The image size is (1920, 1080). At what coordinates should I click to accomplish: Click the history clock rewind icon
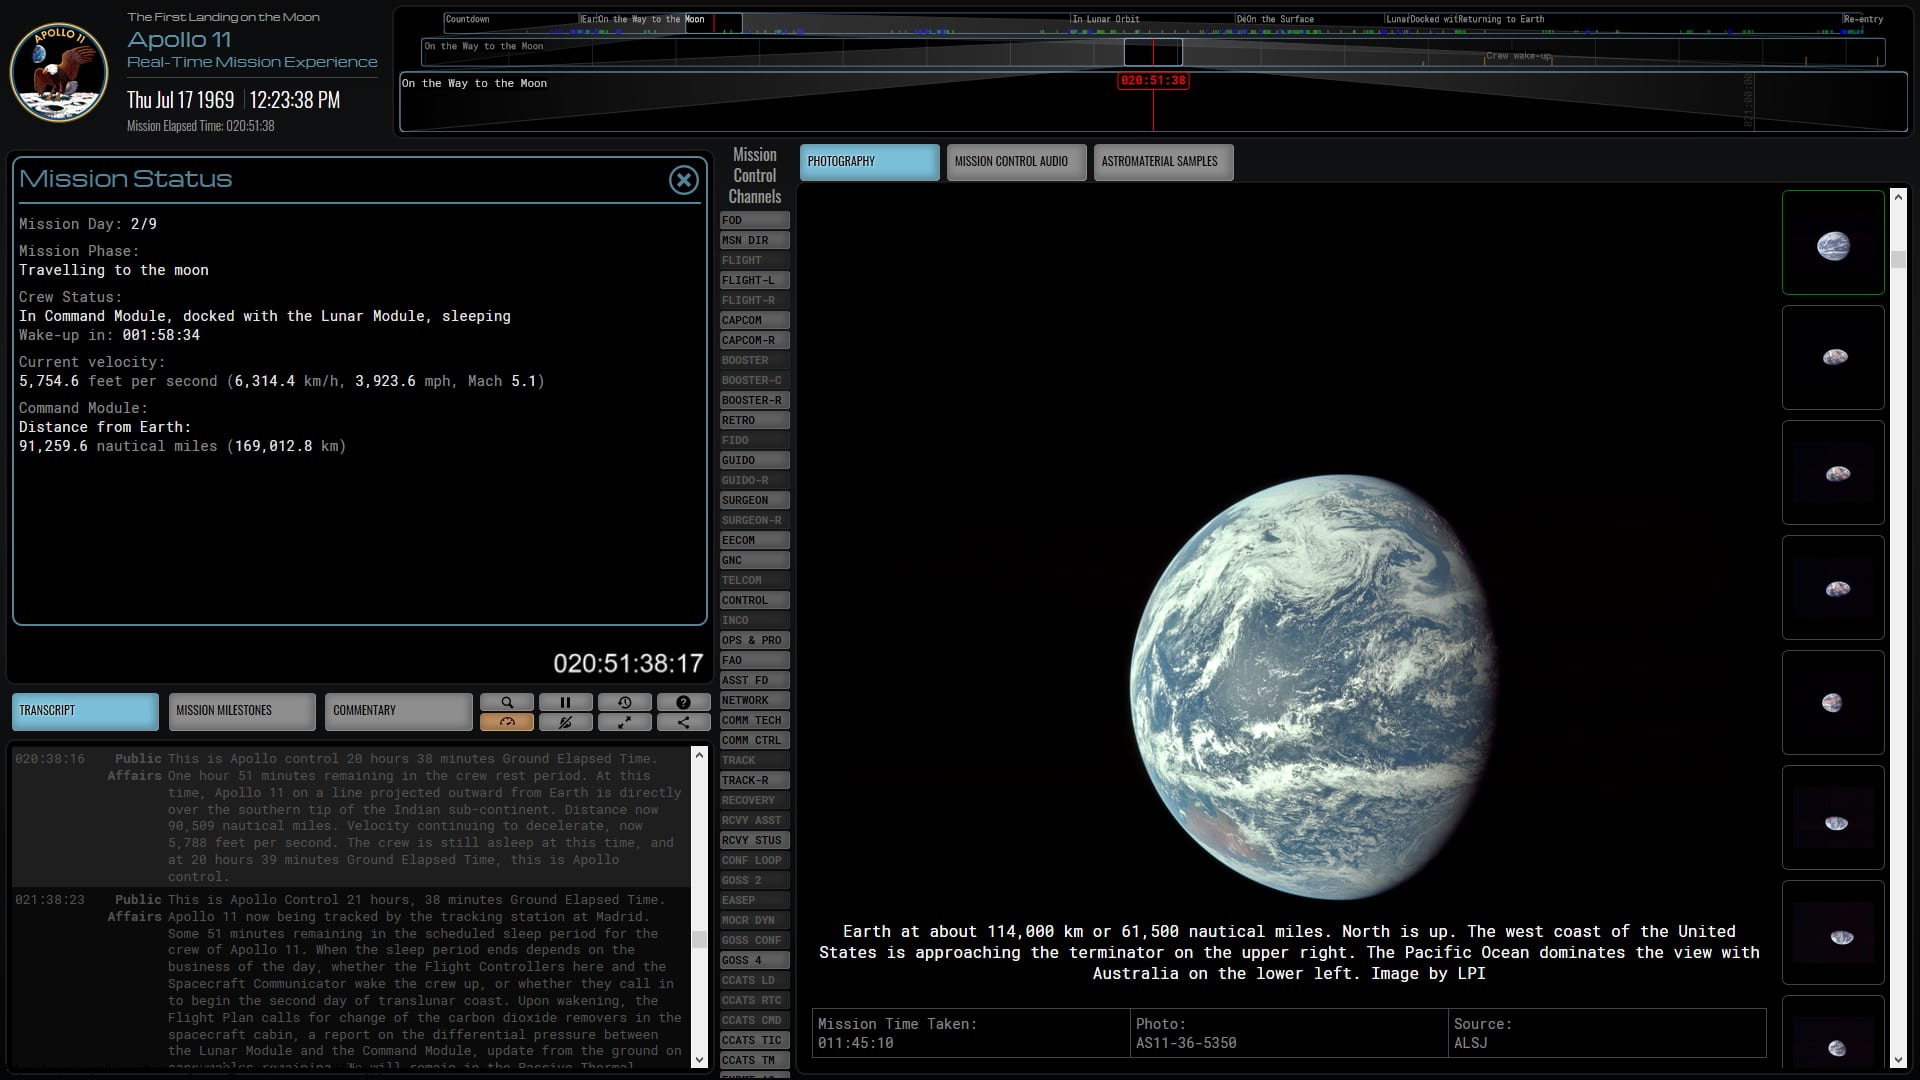click(624, 702)
